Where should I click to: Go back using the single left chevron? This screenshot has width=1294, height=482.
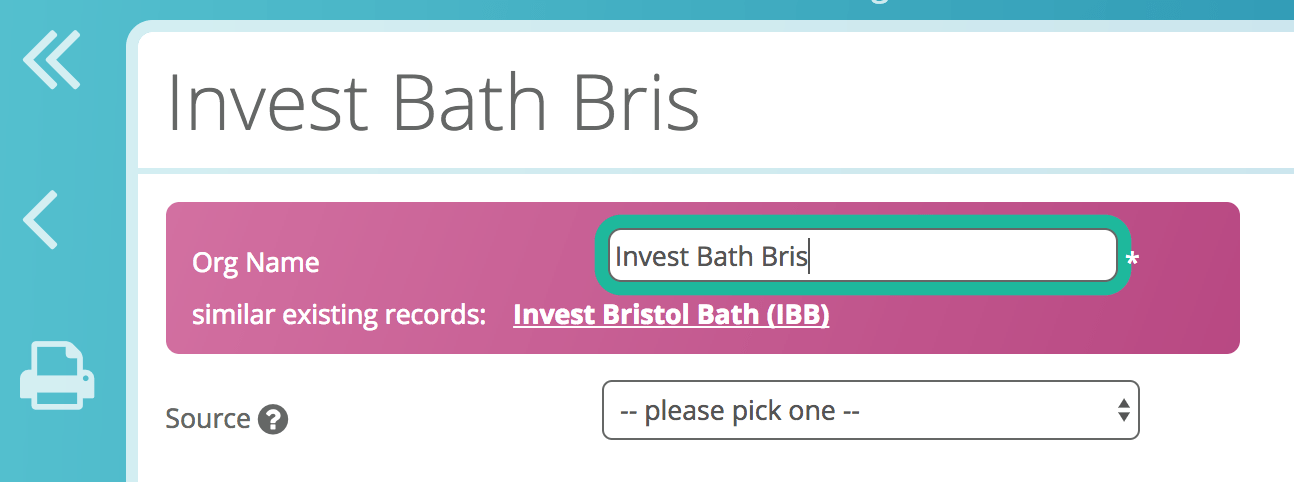click(42, 219)
